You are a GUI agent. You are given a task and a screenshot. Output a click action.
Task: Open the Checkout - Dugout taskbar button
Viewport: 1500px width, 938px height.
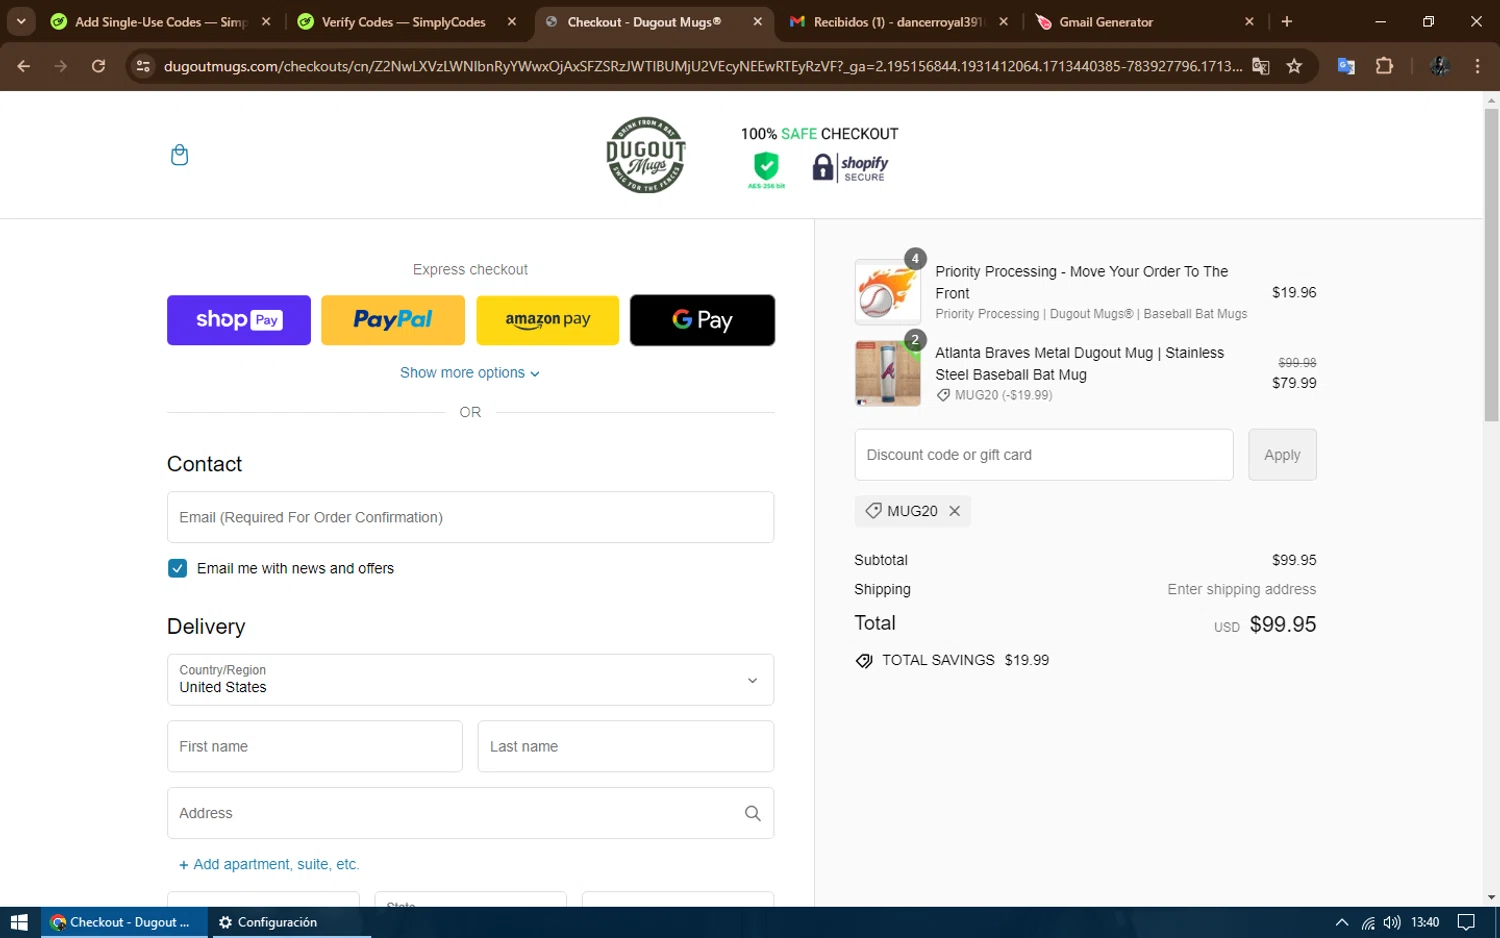(x=124, y=922)
